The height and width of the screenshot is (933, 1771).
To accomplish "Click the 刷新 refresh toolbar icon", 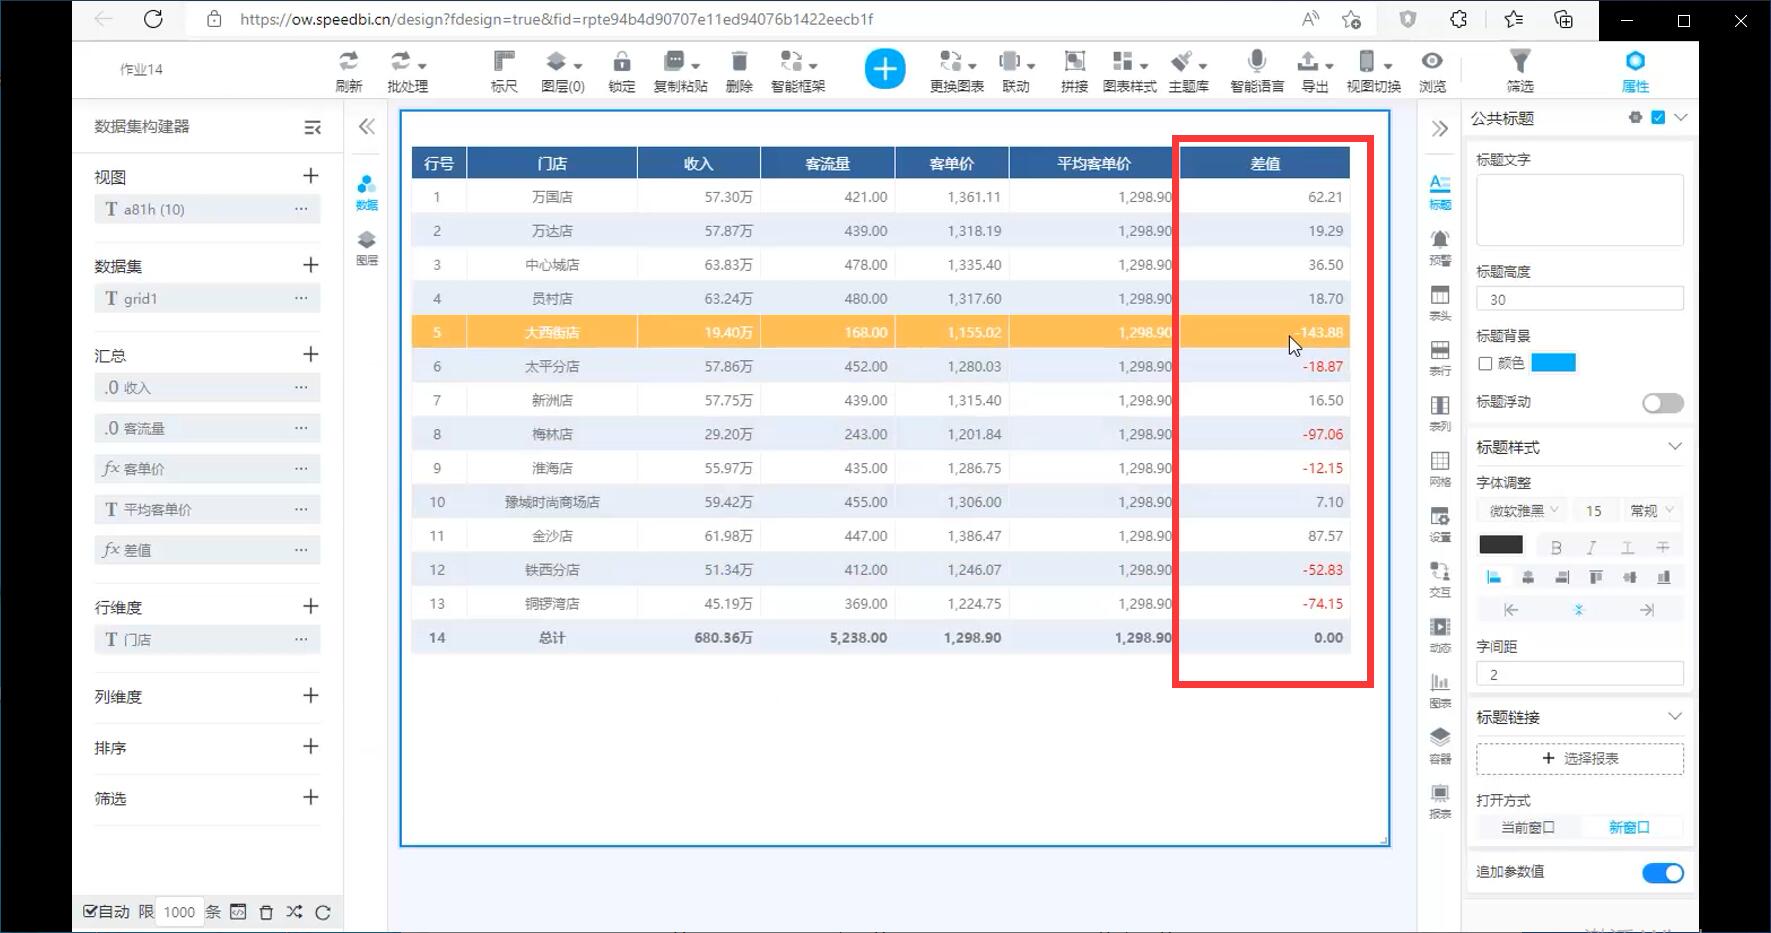I will tap(348, 70).
